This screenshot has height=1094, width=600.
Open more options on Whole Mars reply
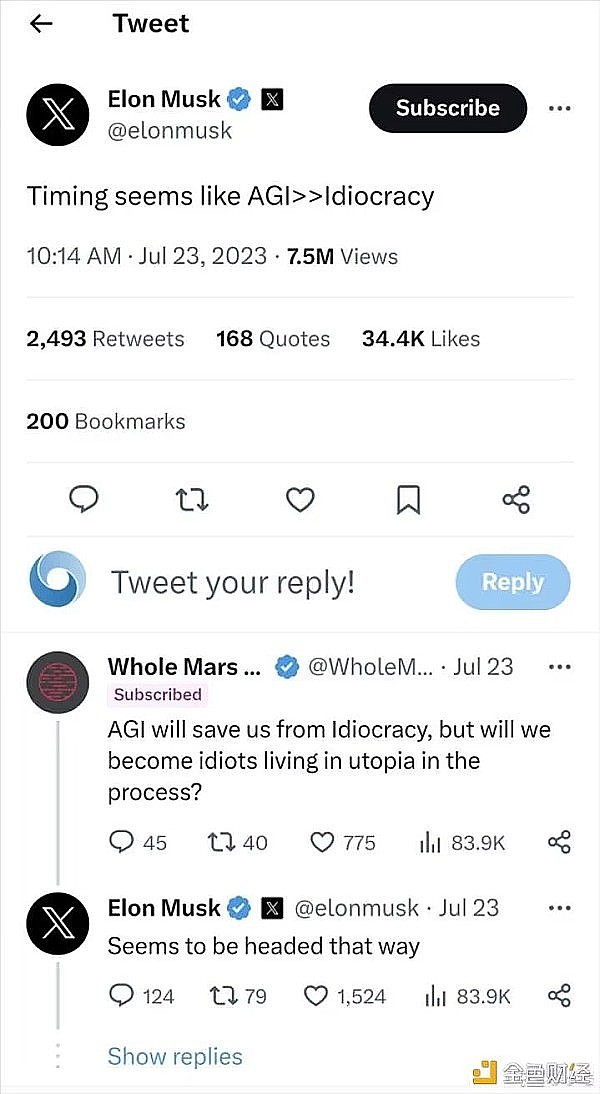[560, 666]
